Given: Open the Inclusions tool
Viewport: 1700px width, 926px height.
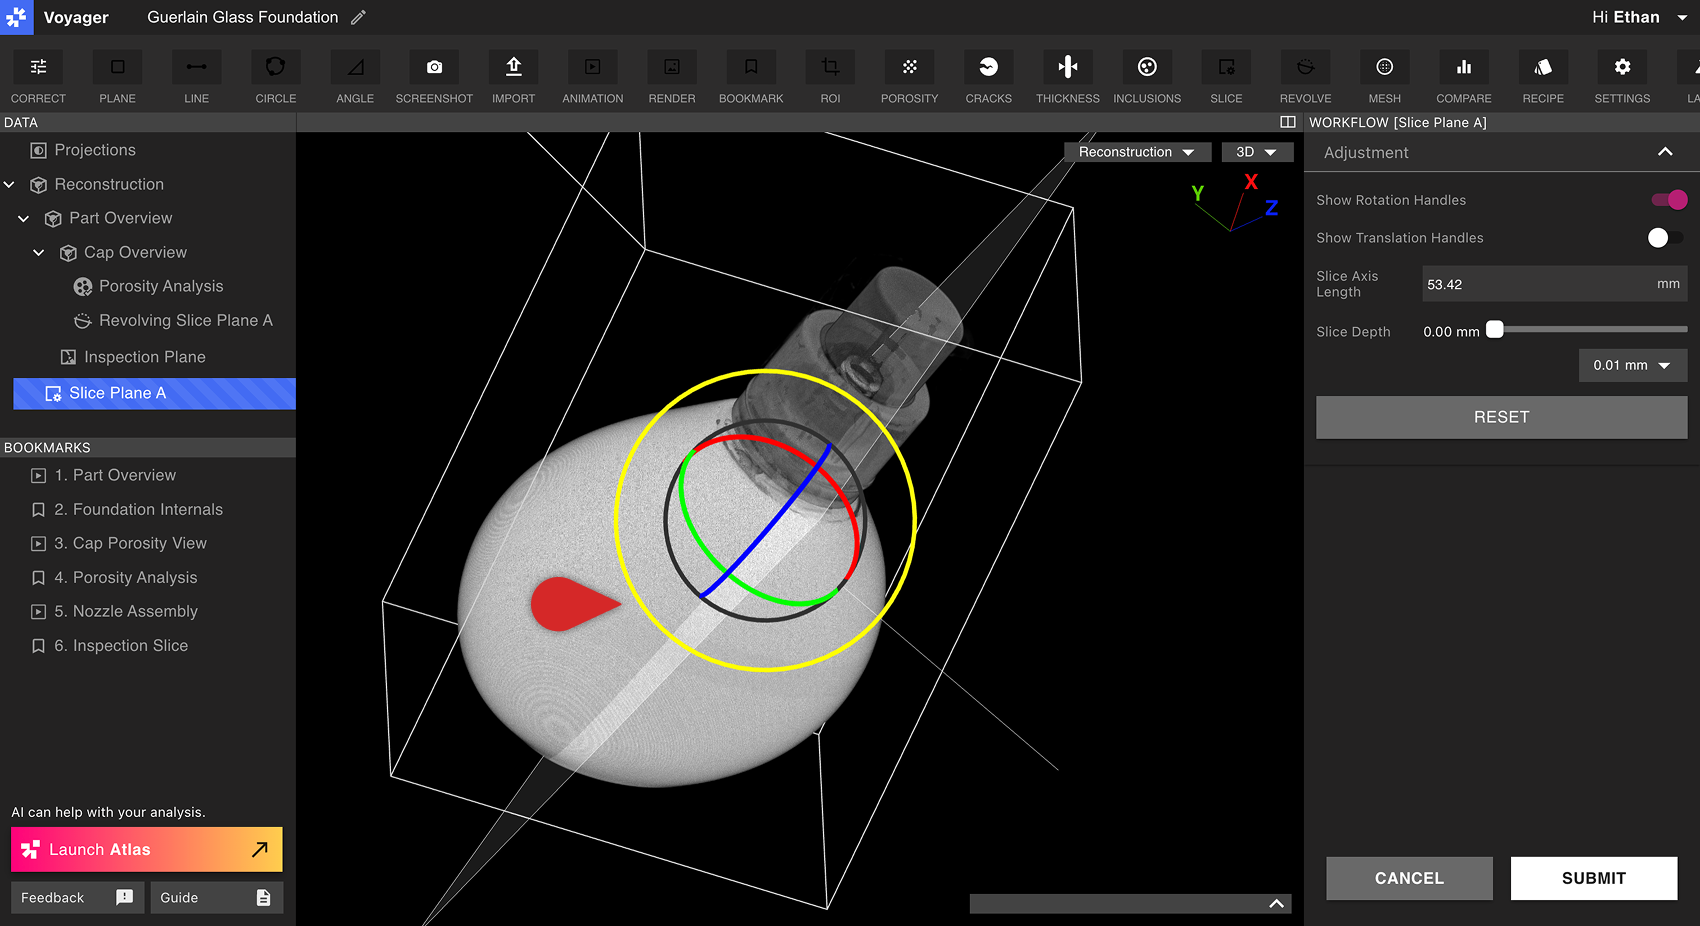Looking at the screenshot, I should point(1147,78).
